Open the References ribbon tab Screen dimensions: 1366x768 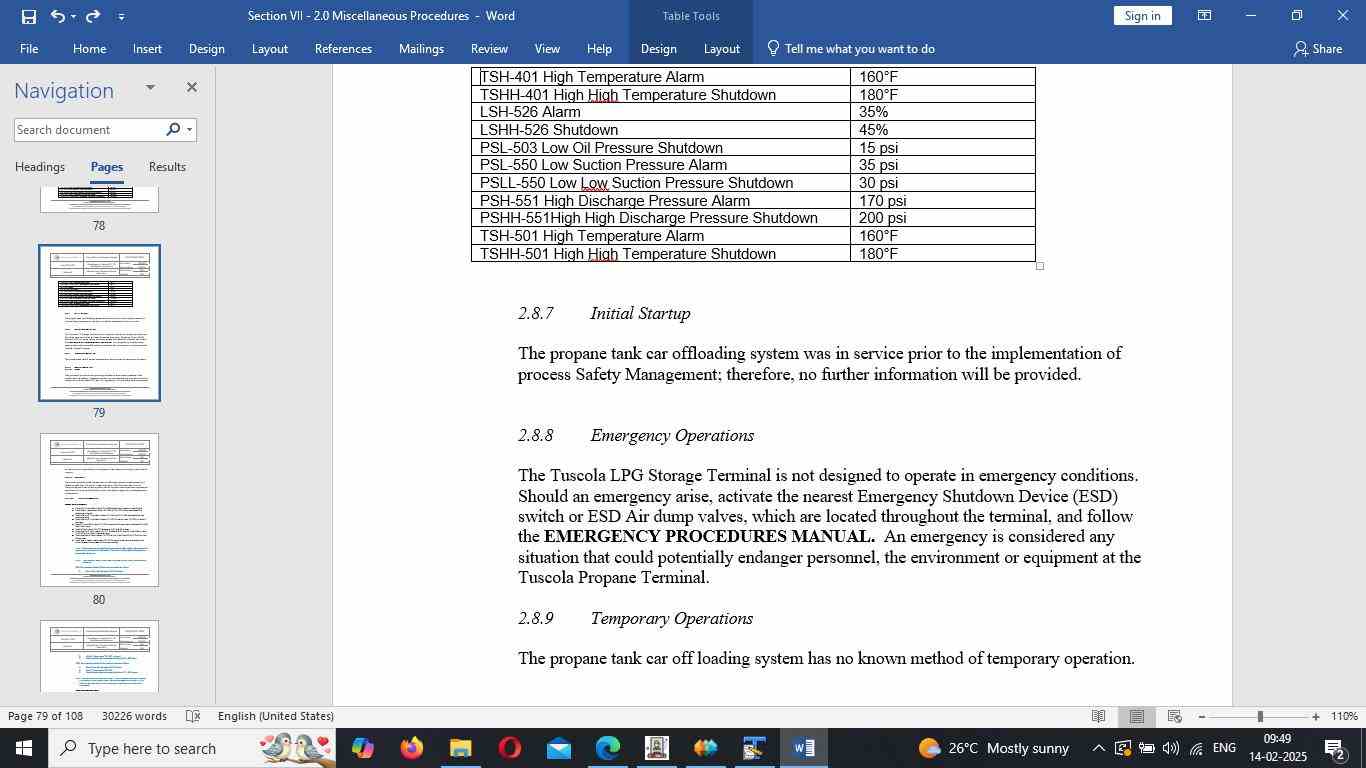coord(343,48)
